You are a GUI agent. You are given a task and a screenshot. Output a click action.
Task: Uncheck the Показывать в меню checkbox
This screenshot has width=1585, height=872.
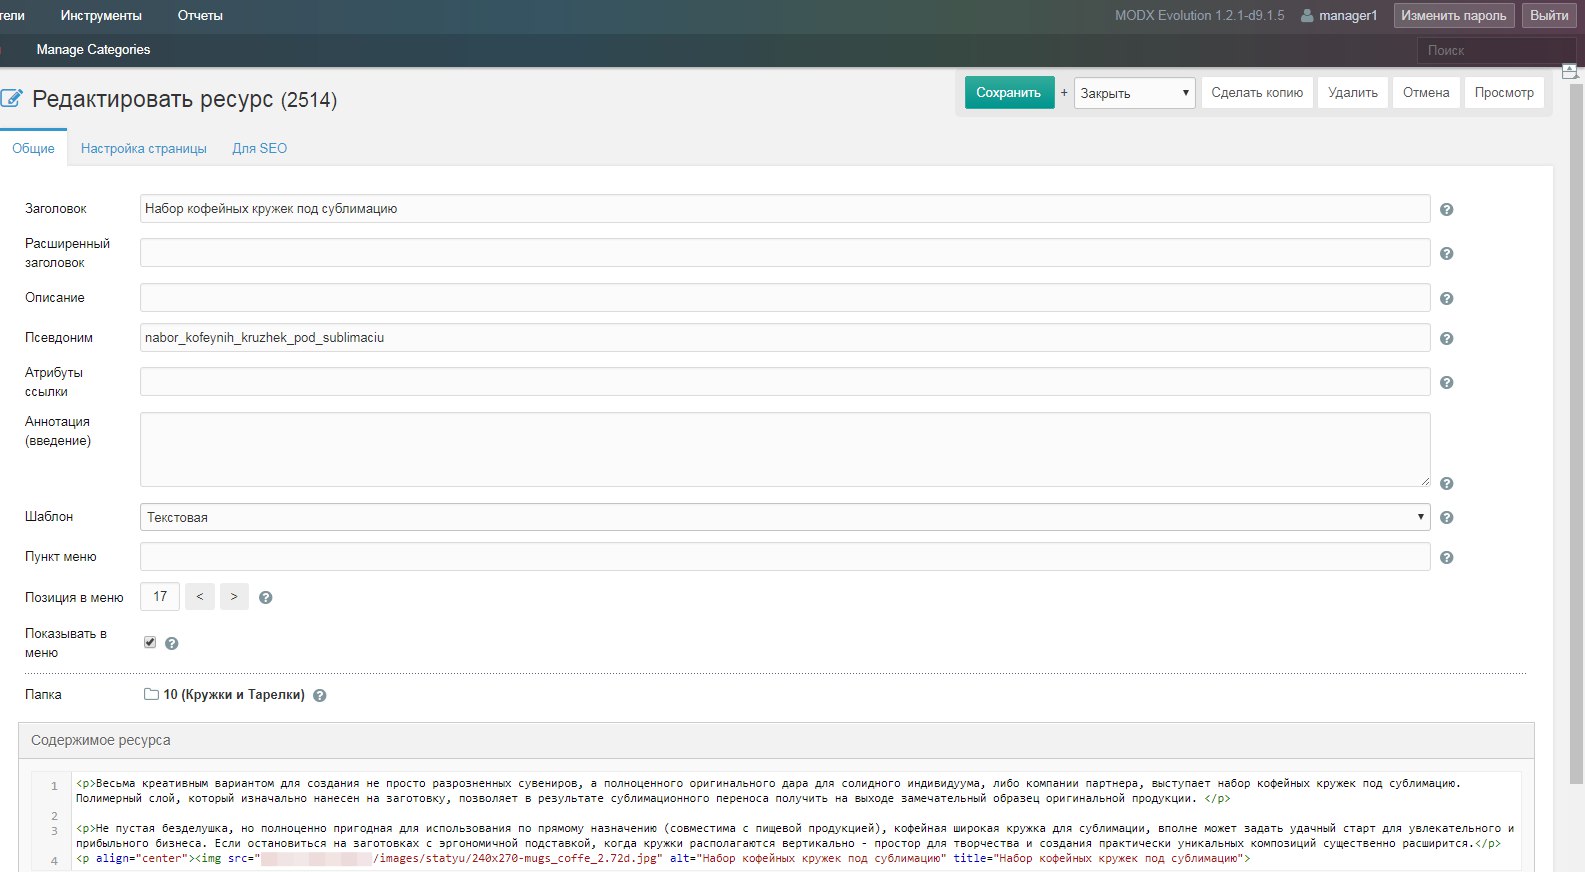coord(150,642)
